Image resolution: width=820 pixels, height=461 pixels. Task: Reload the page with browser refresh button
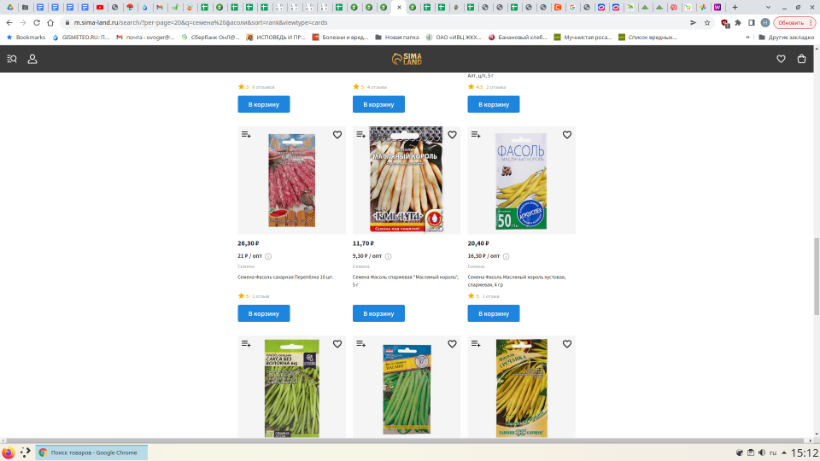pos(36,22)
